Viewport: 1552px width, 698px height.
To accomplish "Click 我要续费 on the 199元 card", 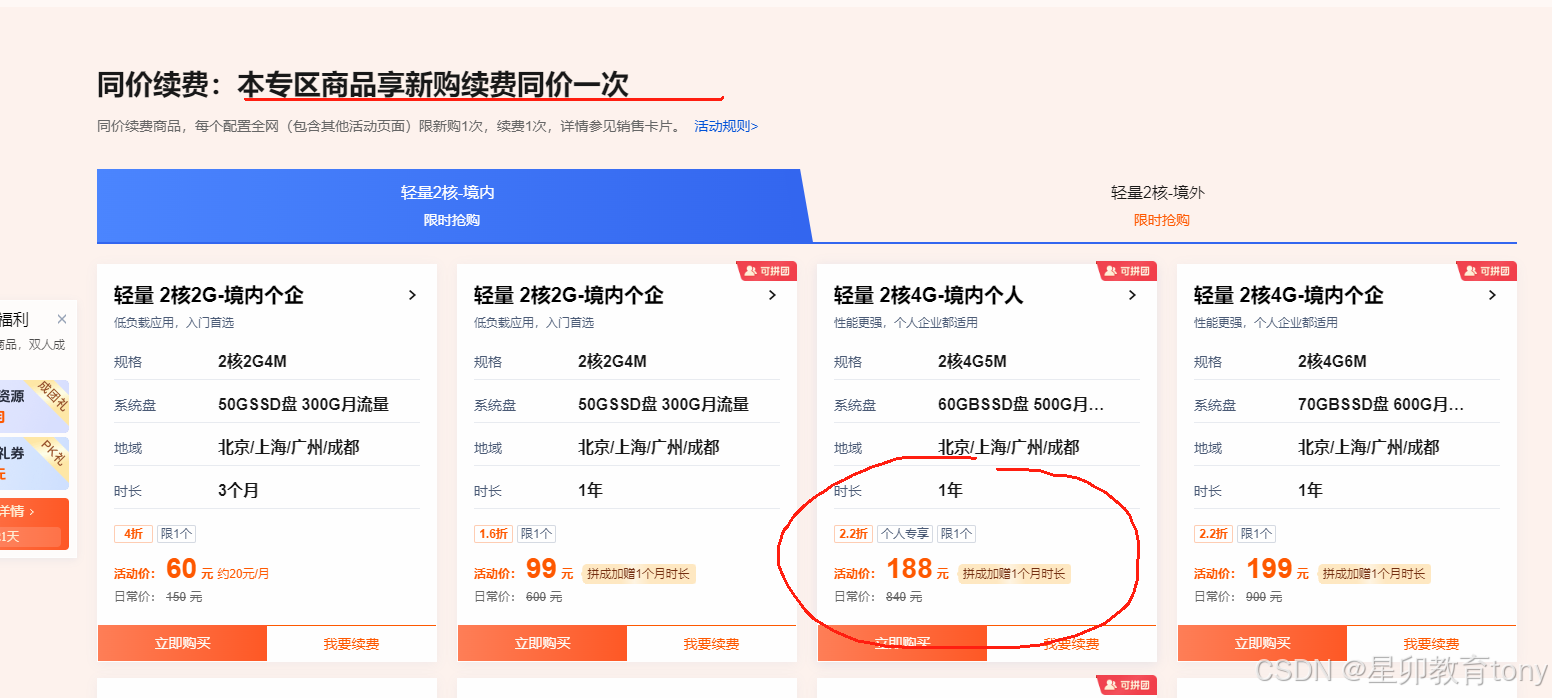I will (1432, 643).
